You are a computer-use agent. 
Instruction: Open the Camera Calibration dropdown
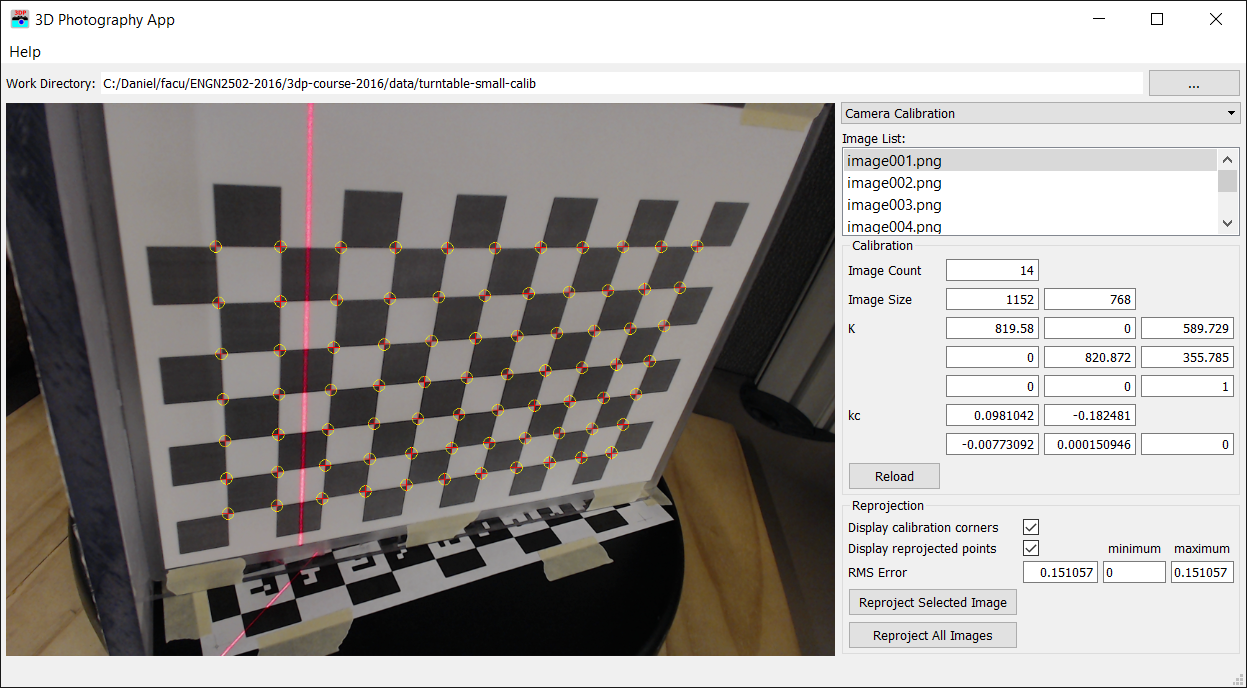click(x=1040, y=113)
